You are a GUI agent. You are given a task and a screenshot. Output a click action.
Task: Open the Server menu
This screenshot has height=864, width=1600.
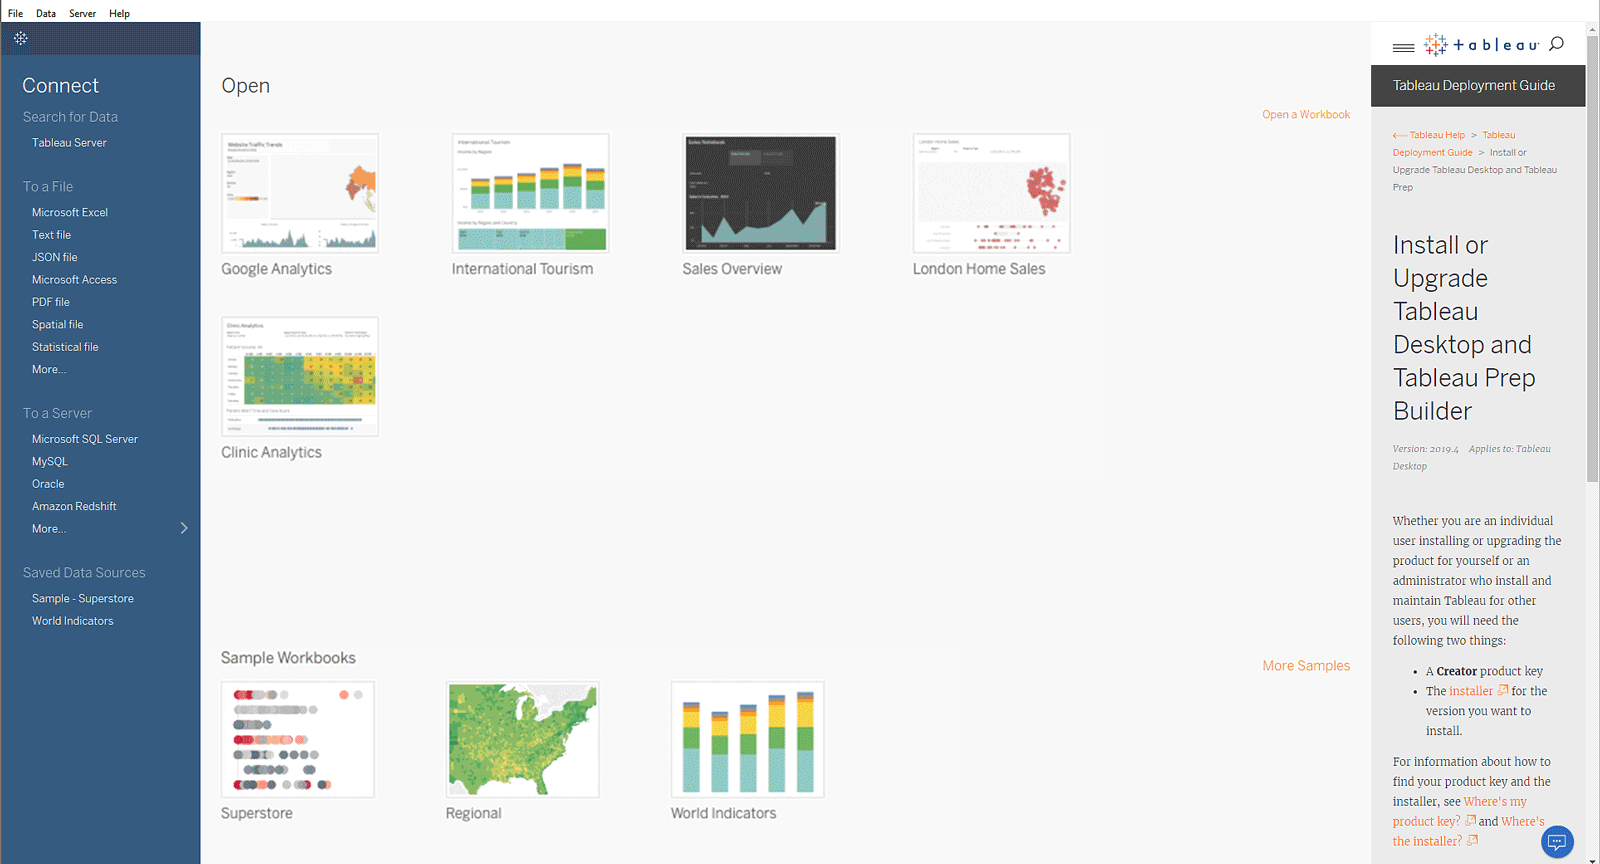[x=82, y=13]
